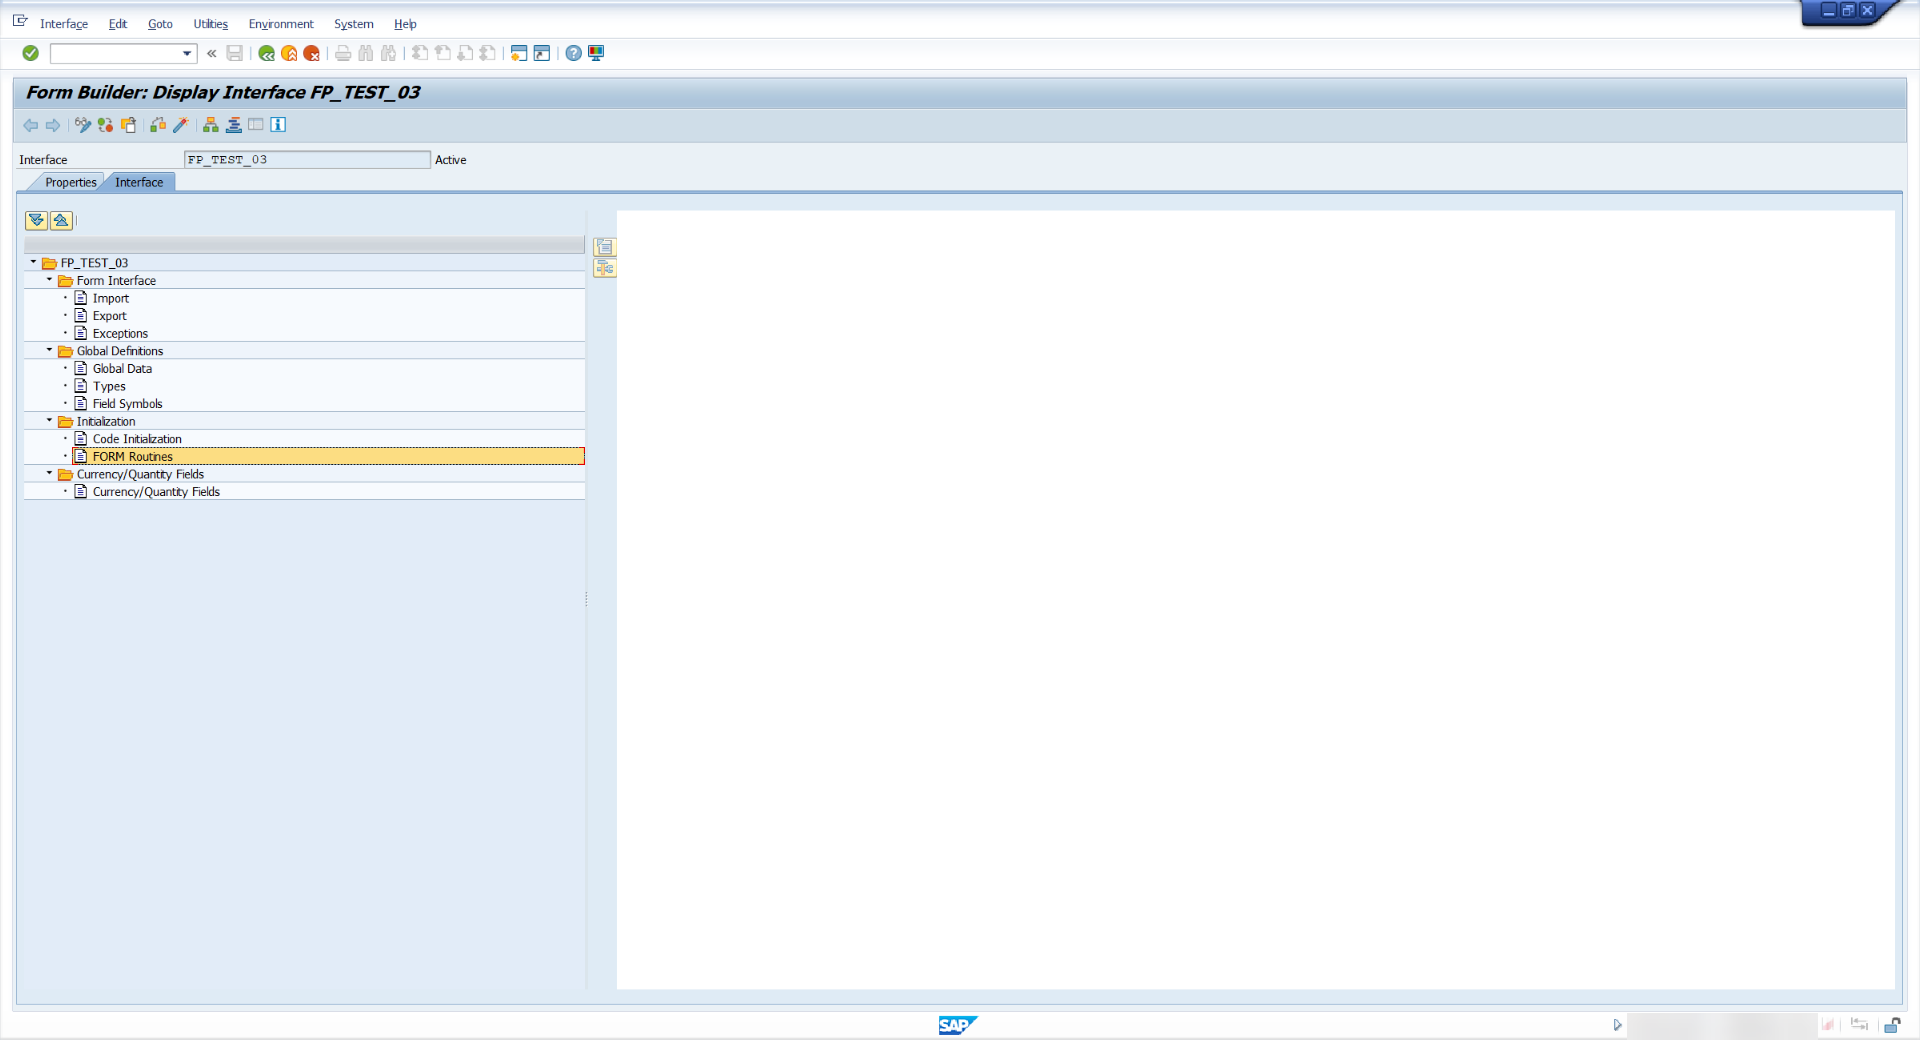Click the green Back icon
1920x1040 pixels.
266,53
